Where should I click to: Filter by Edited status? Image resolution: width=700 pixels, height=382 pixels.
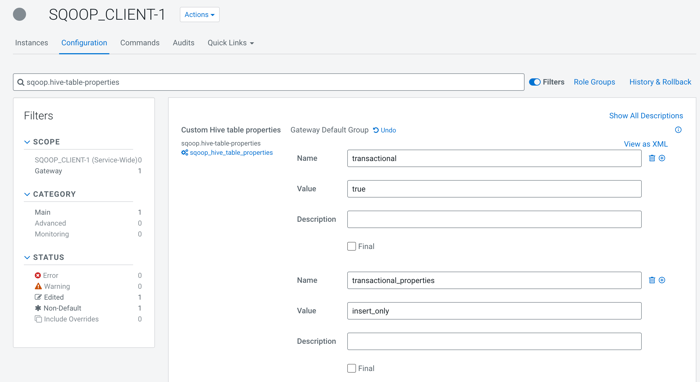click(x=49, y=297)
